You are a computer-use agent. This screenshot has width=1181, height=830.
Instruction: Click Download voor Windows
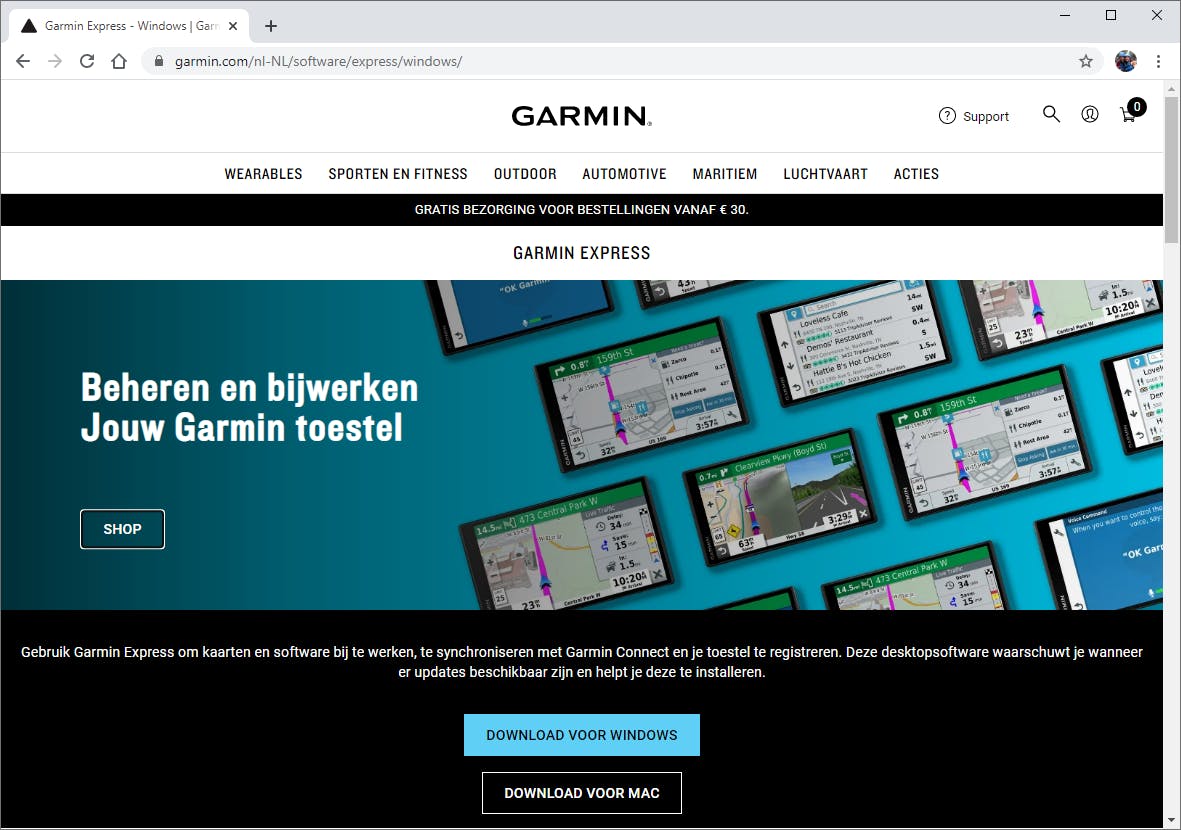click(581, 735)
